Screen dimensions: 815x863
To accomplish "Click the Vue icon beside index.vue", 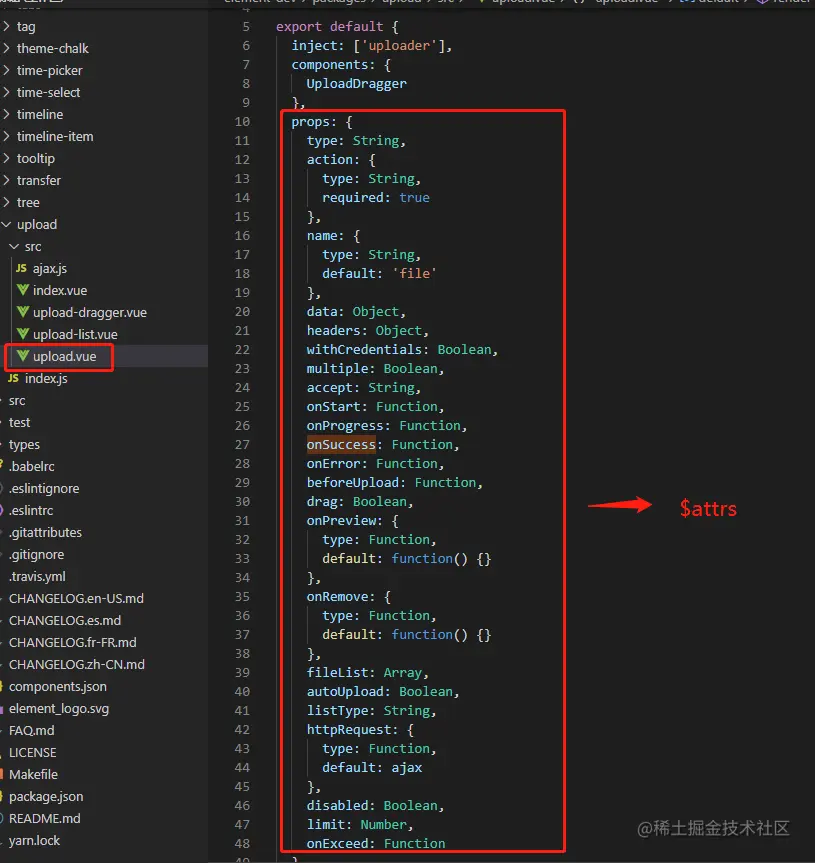I will pyautogui.click(x=23, y=290).
